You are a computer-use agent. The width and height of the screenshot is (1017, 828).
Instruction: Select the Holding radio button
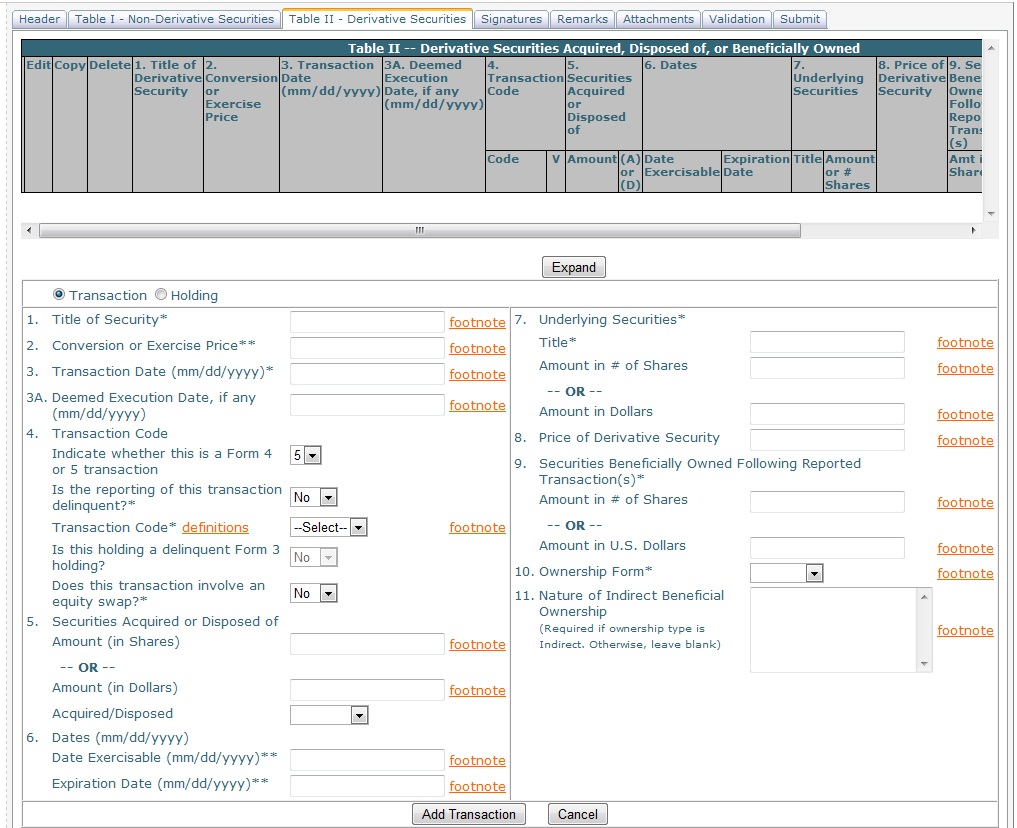tap(161, 295)
